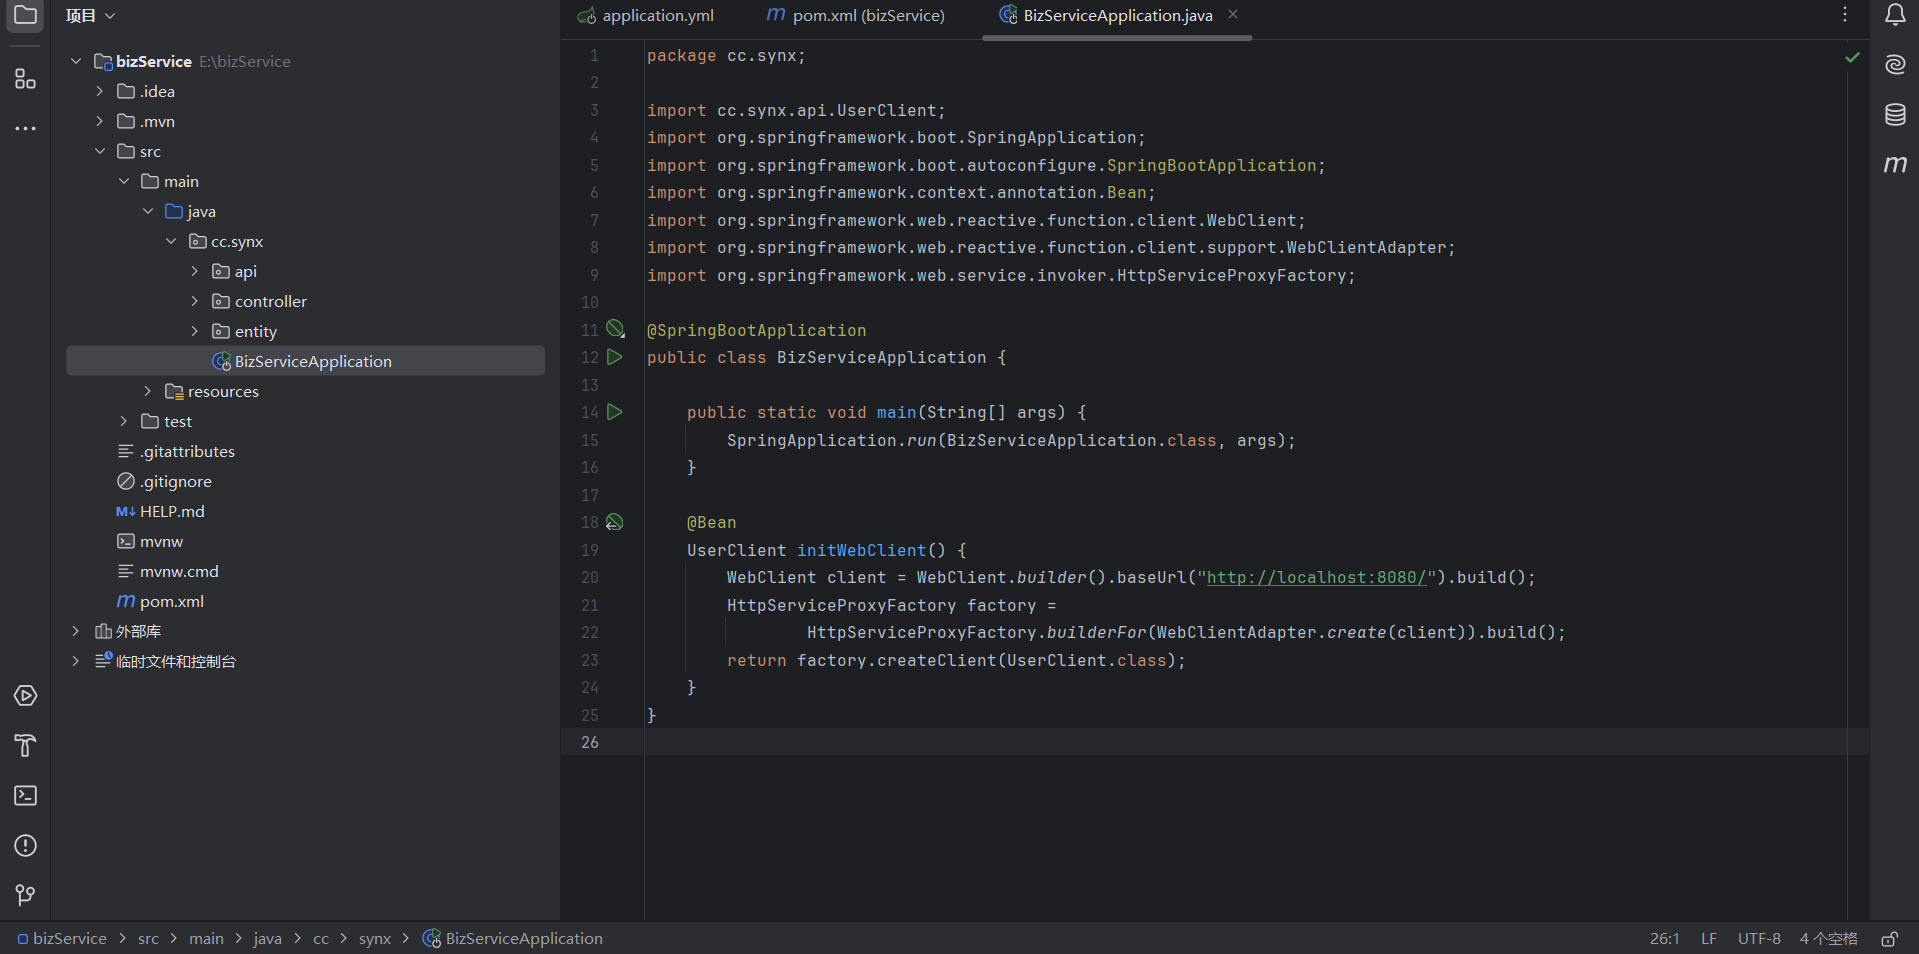1919x954 pixels.
Task: Click java in the breadcrumb bar
Action: click(267, 939)
